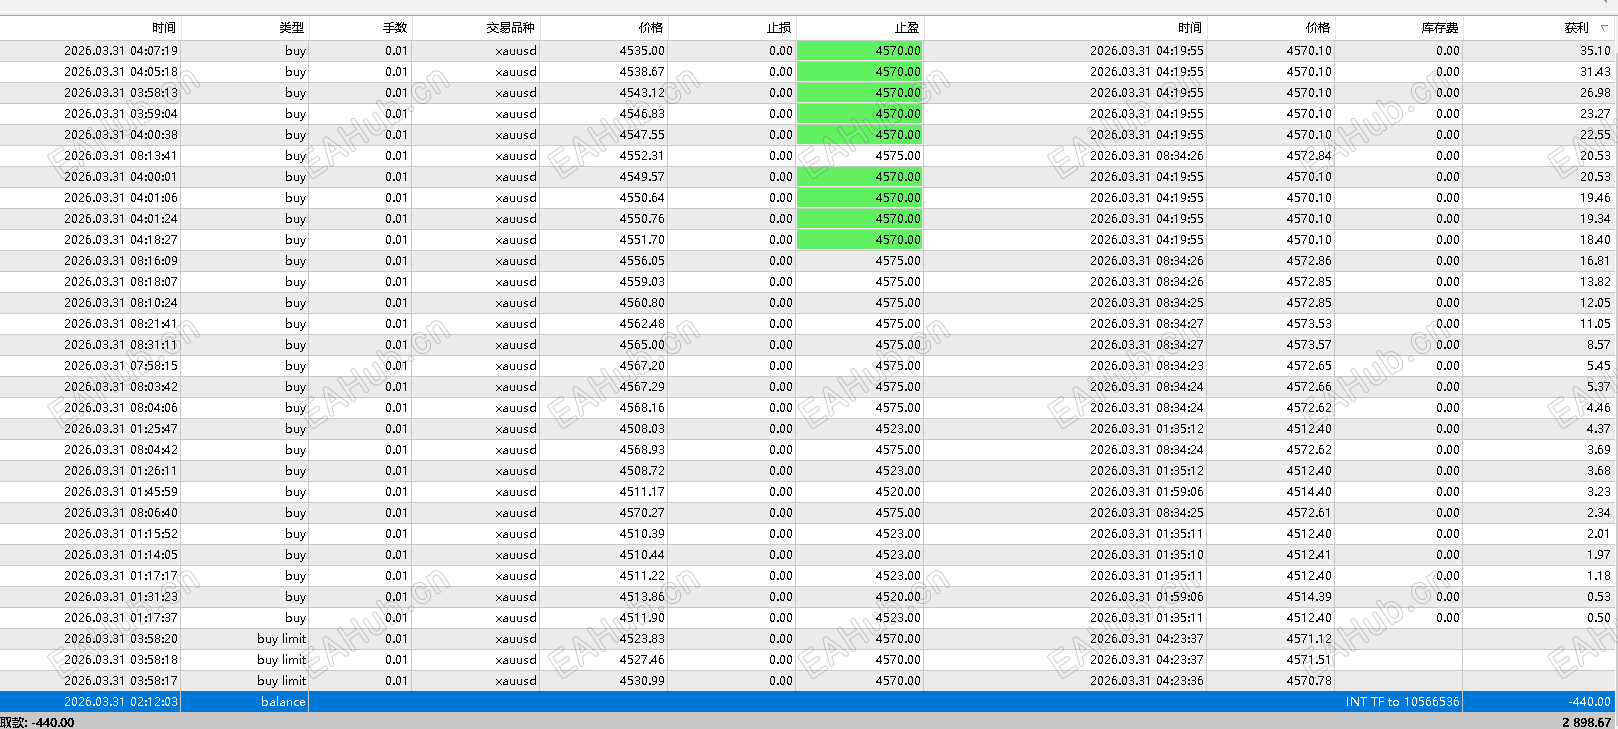Click the 价格 header left of 库存费

tap(1318, 28)
